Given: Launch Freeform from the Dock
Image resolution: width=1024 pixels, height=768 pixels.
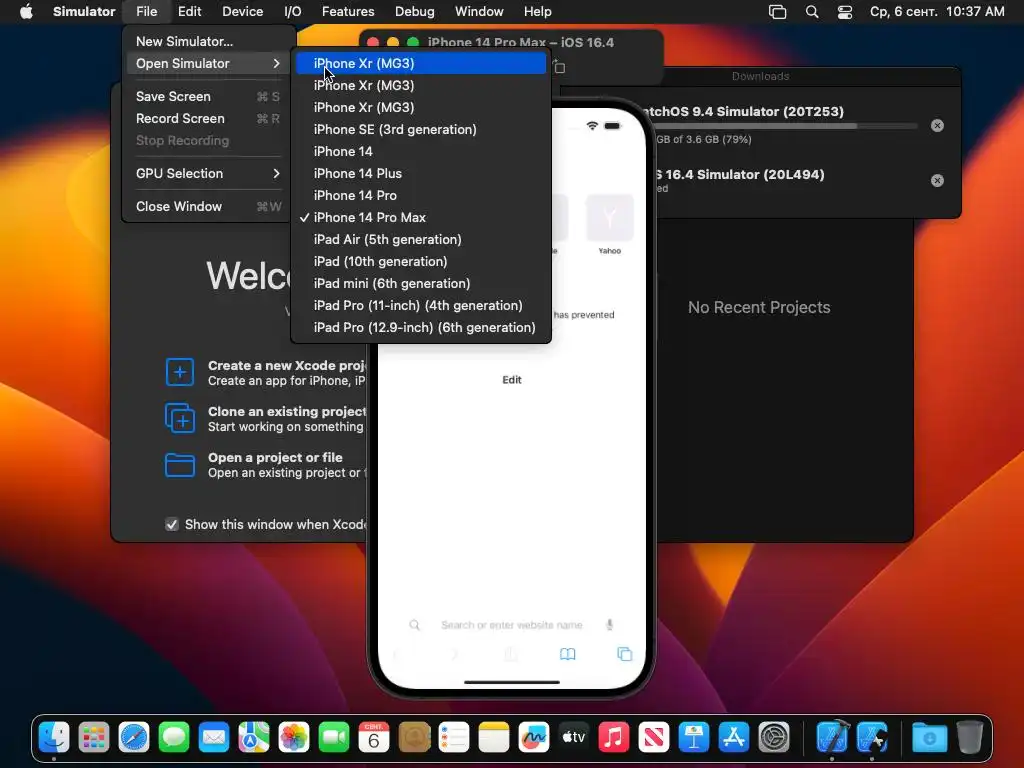Looking at the screenshot, I should tap(534, 738).
